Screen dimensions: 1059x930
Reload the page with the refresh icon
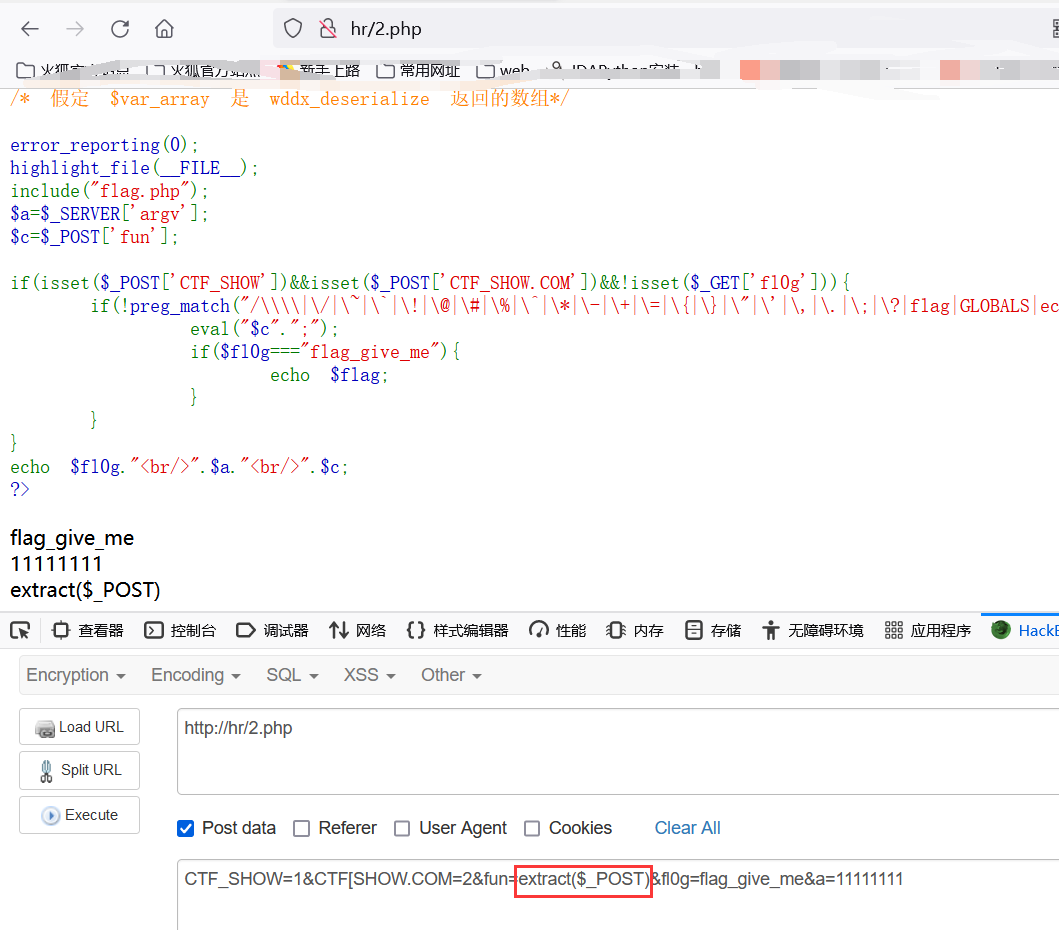[x=120, y=28]
